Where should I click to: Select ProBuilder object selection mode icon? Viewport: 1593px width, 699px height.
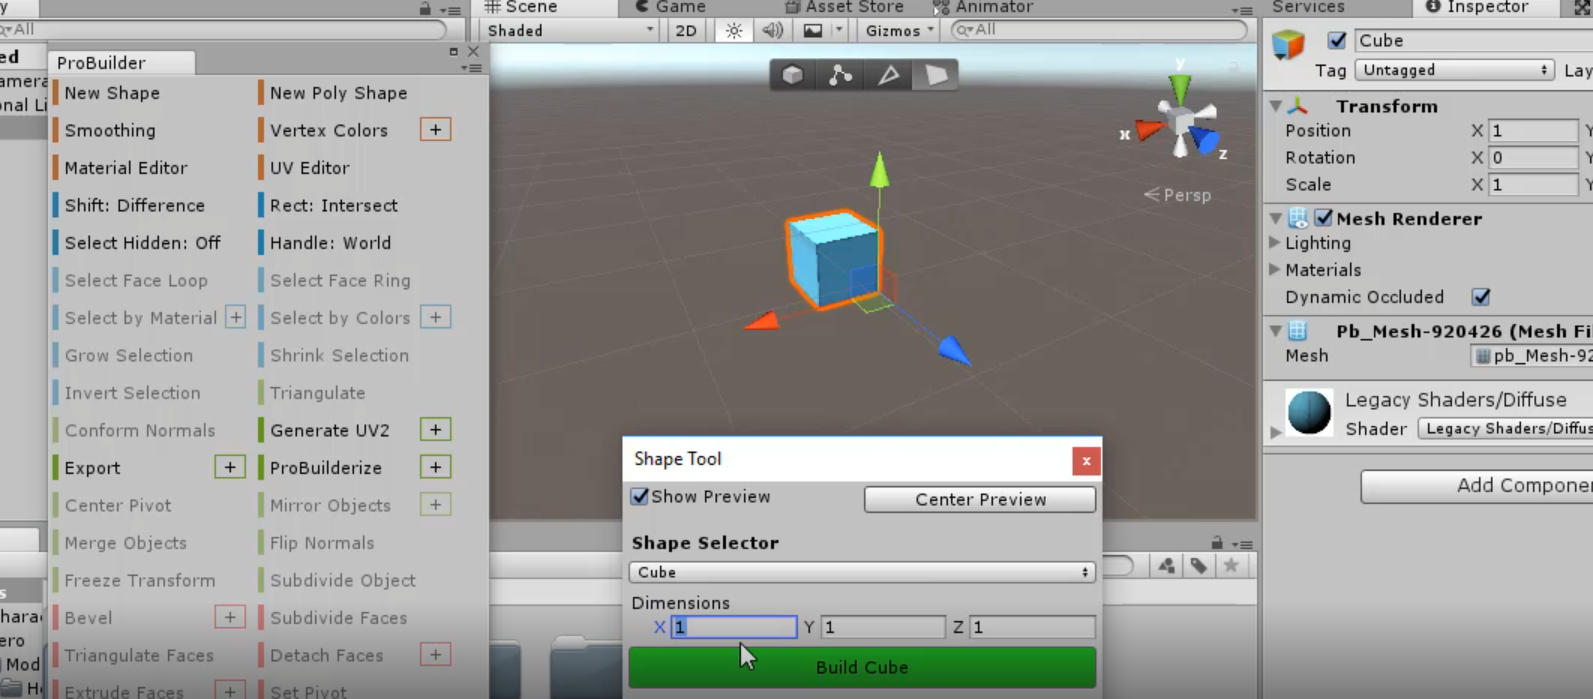[793, 75]
